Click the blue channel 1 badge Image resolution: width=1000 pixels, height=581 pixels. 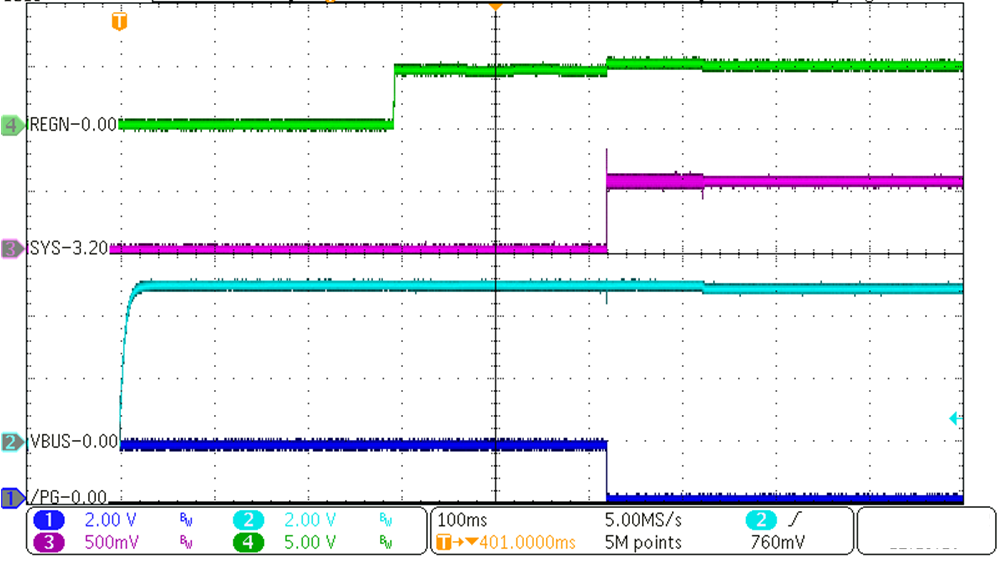coord(50,520)
